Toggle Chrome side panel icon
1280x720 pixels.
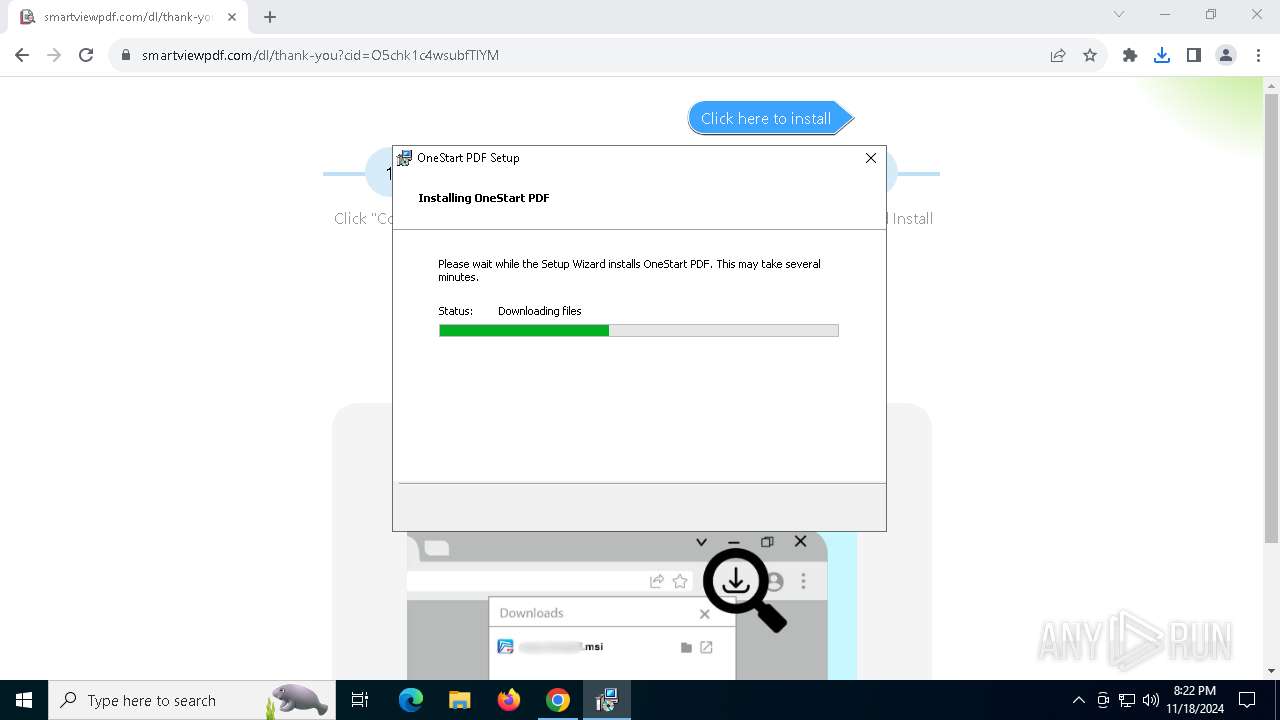coord(1194,55)
